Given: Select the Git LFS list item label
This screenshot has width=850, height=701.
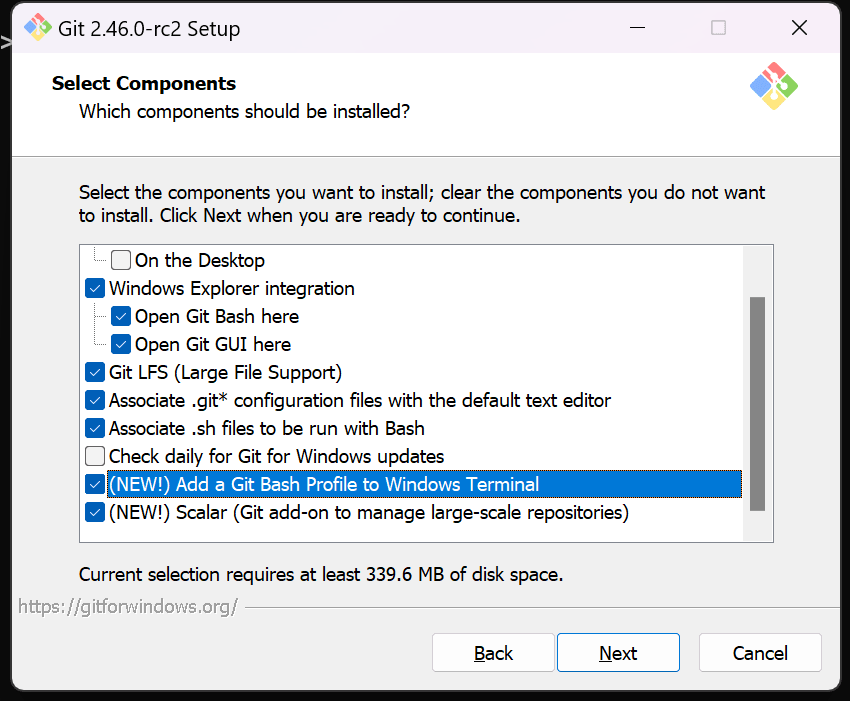Looking at the screenshot, I should coord(225,373).
